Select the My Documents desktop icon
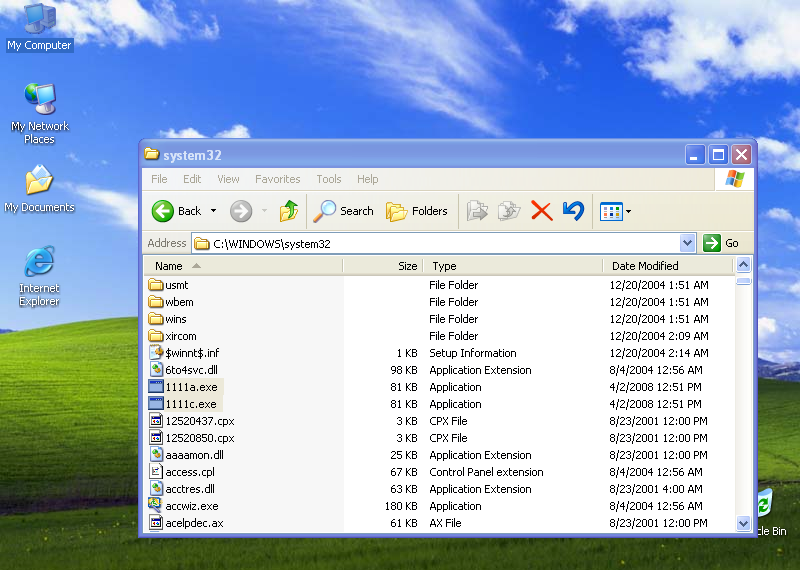This screenshot has height=570, width=800. 39,188
